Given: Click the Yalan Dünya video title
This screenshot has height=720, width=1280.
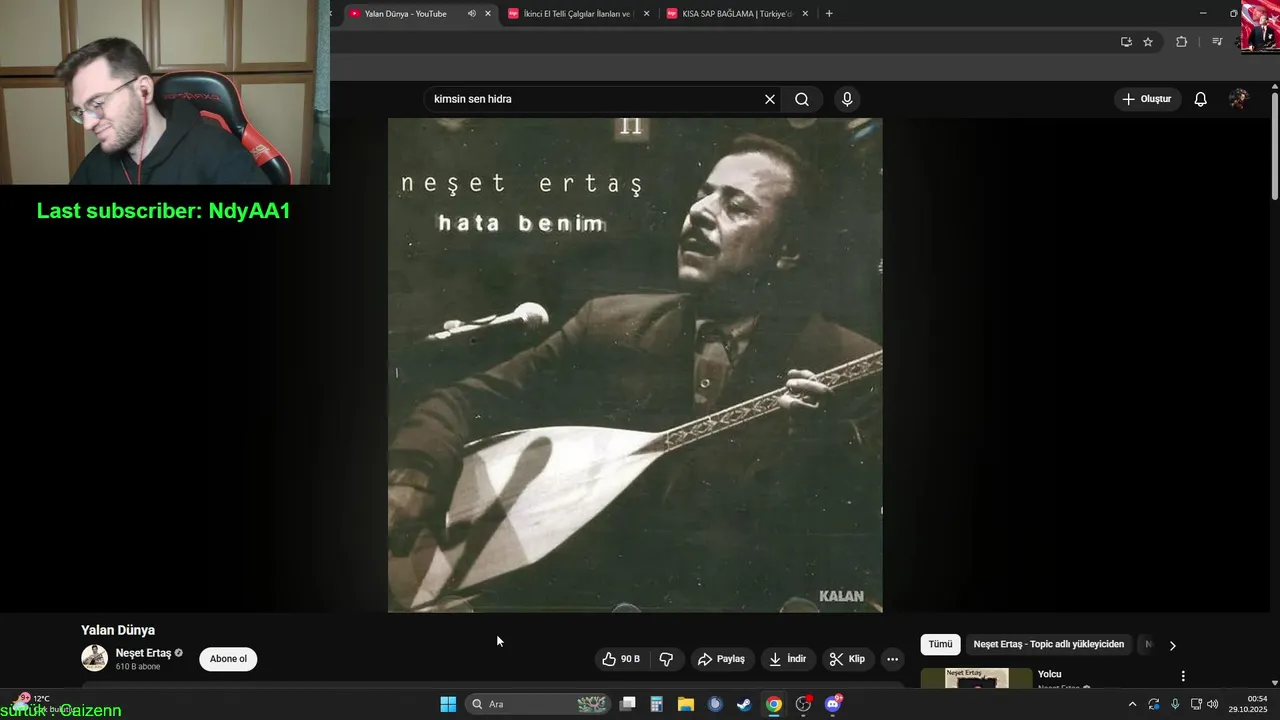Looking at the screenshot, I should click(x=118, y=630).
